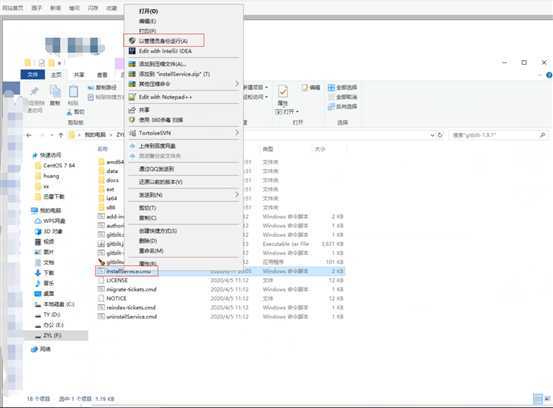Select reindex-tickets.cmd in the file list
553x408 pixels.
click(127, 307)
